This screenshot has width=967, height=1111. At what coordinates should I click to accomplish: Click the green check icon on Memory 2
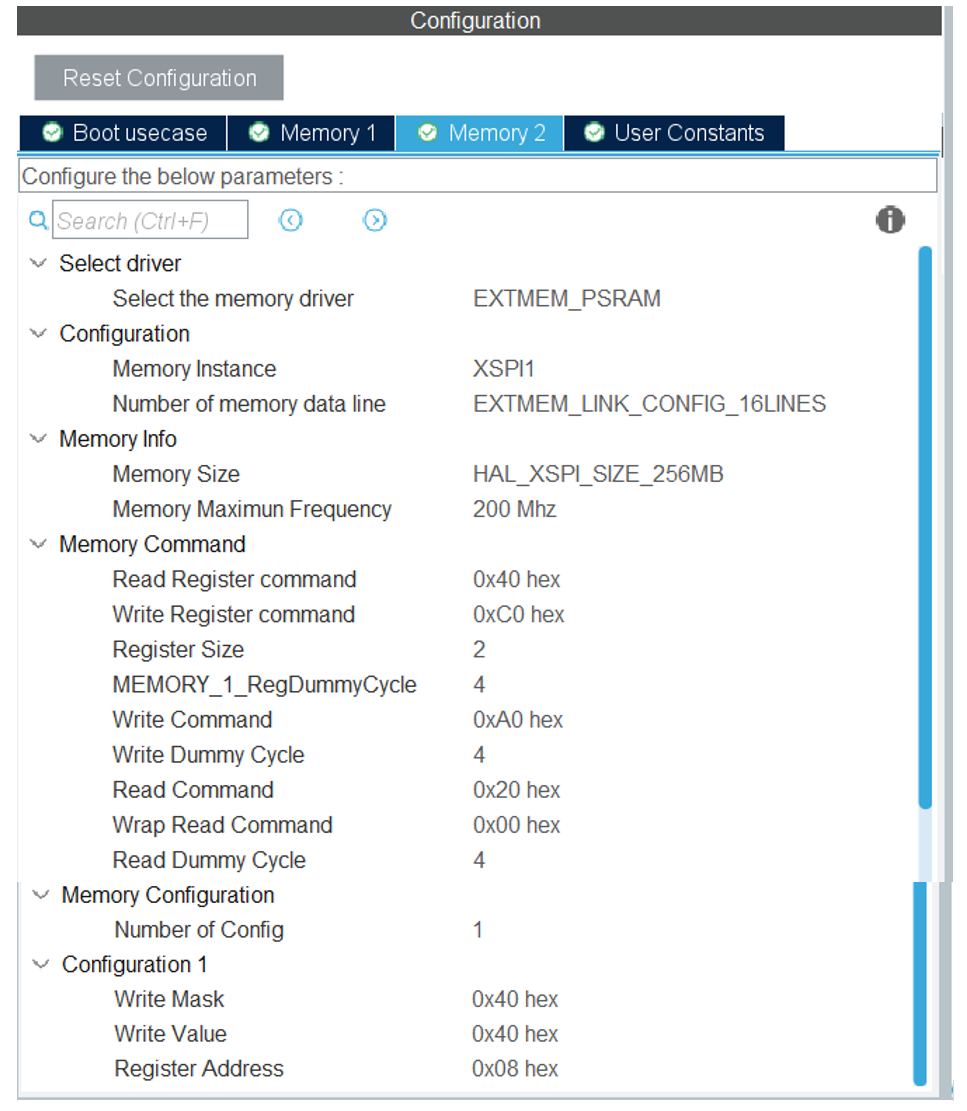click(427, 131)
